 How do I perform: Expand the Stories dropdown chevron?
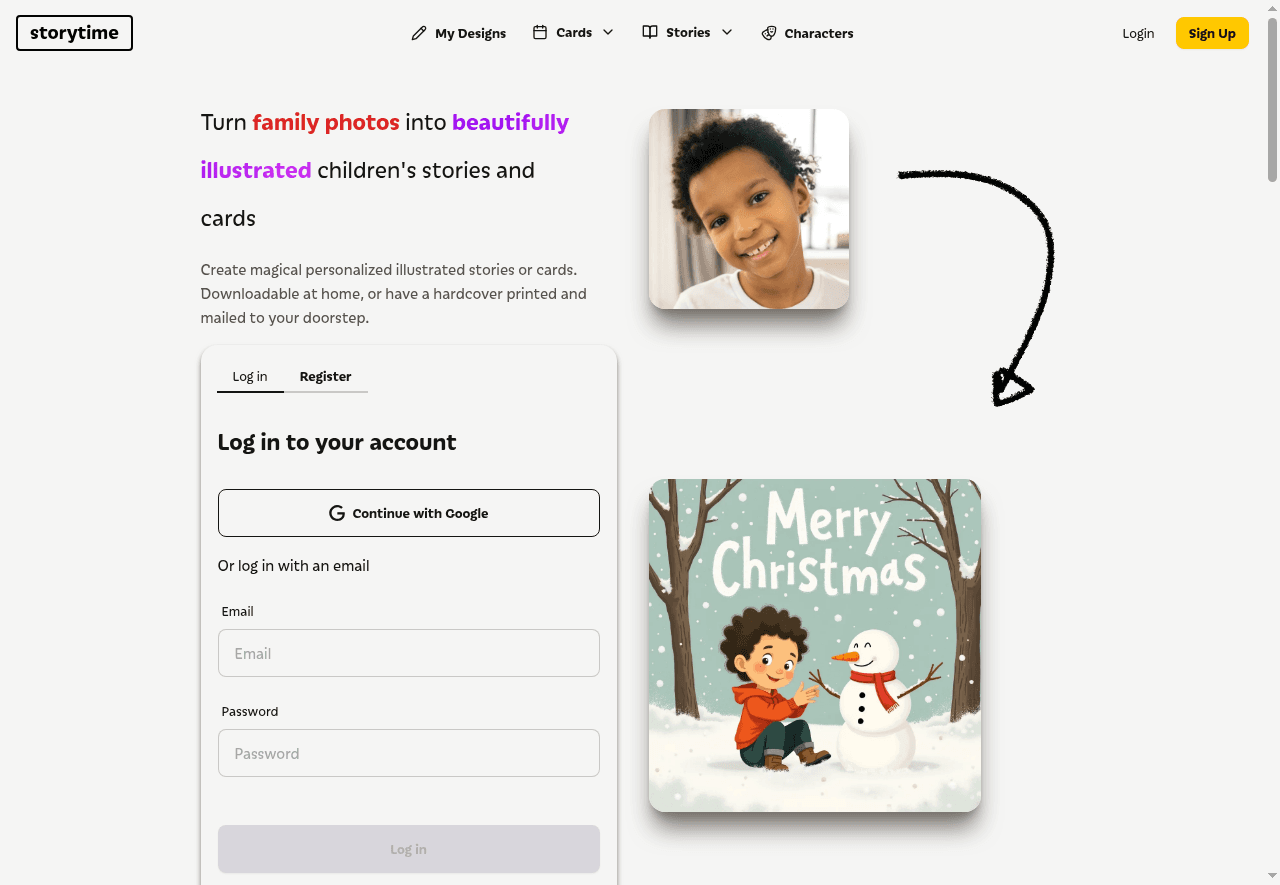(727, 32)
